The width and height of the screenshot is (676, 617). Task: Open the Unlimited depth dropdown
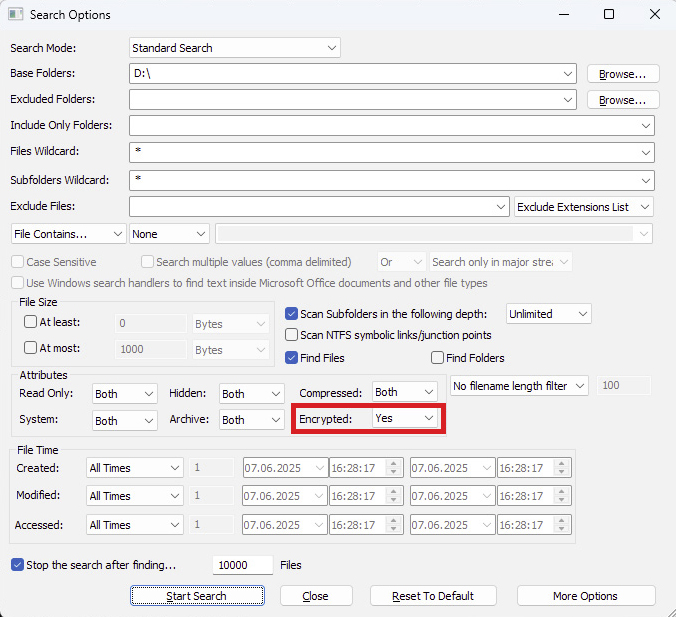pos(548,313)
